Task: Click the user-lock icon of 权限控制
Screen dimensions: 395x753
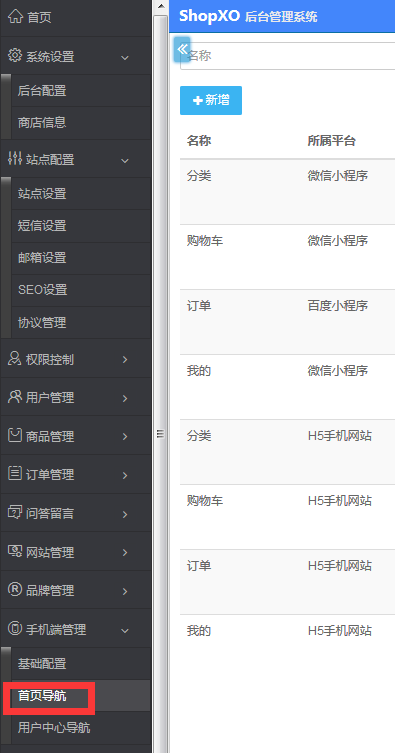Action: tap(15, 358)
